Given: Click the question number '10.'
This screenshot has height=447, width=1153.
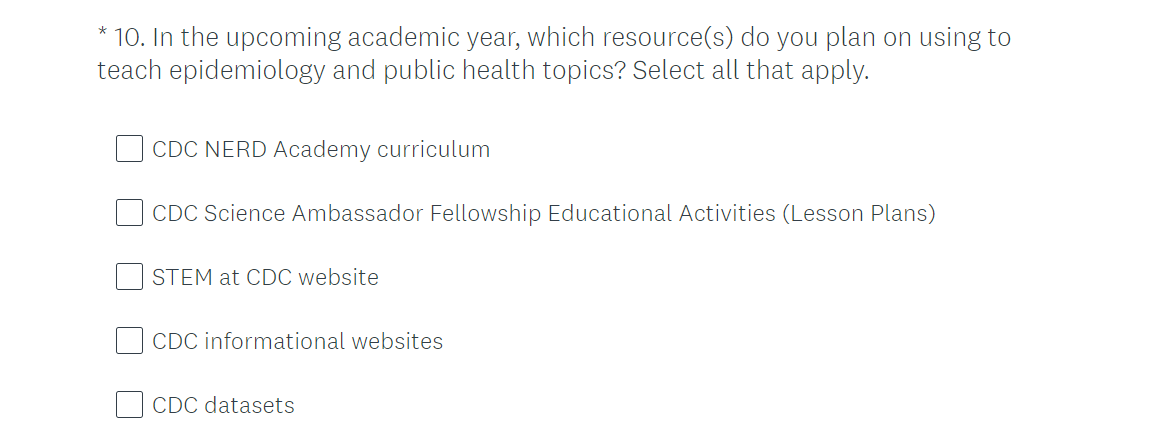Looking at the screenshot, I should coord(129,38).
